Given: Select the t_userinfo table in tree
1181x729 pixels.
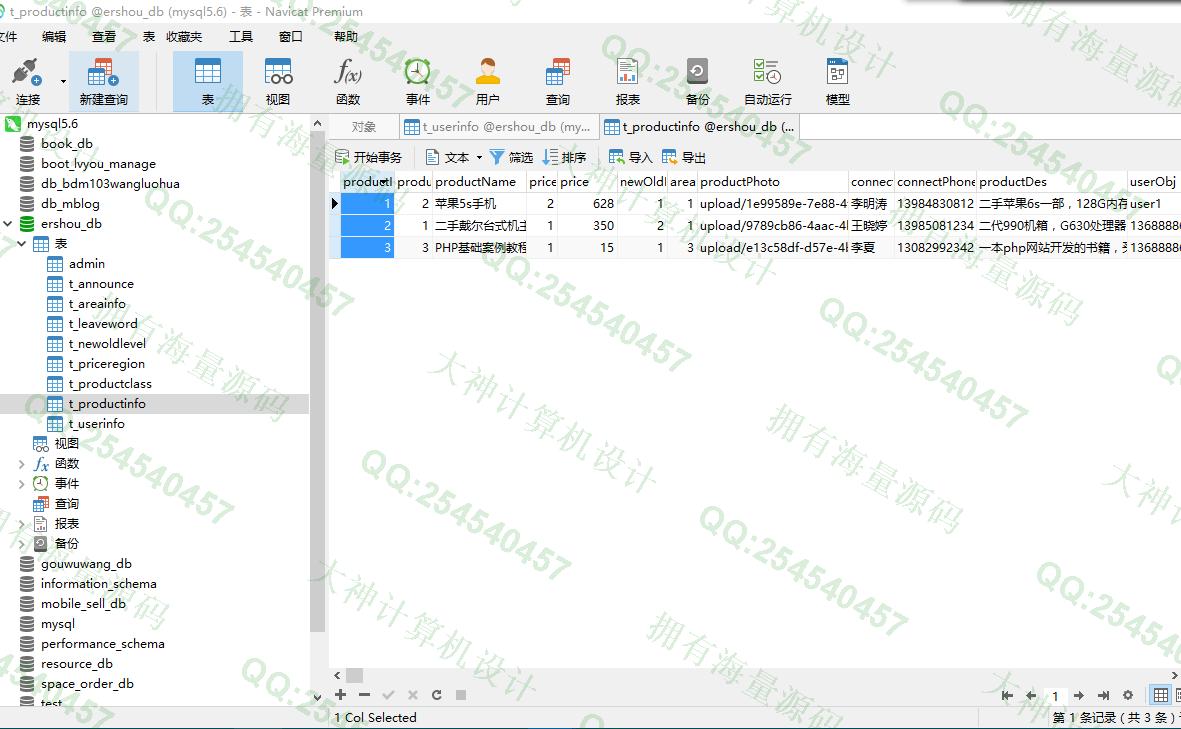Looking at the screenshot, I should pos(96,424).
